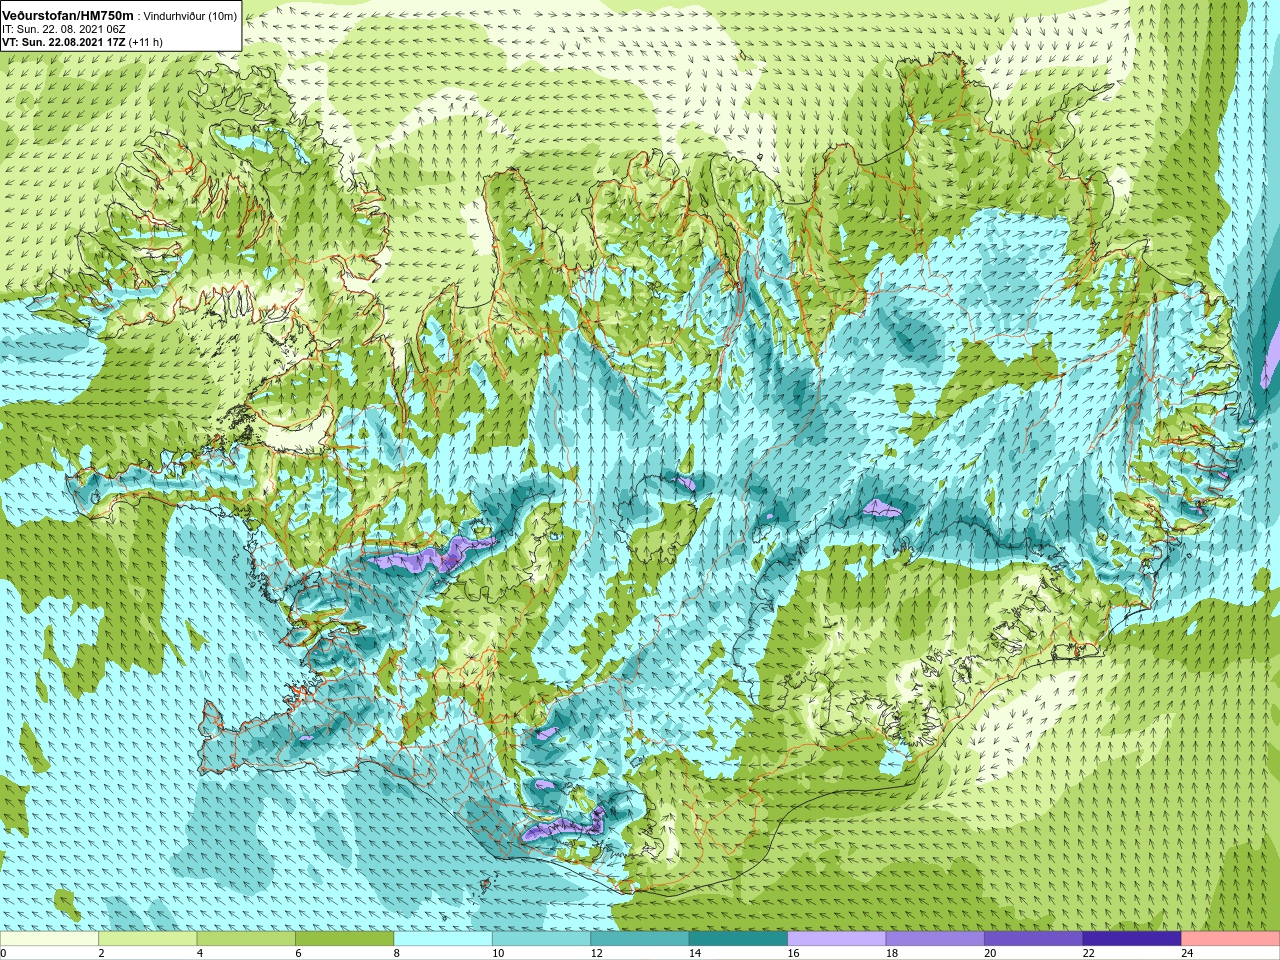Click the 18–20 purple legend swatch
The image size is (1280, 960).
coord(935,939)
